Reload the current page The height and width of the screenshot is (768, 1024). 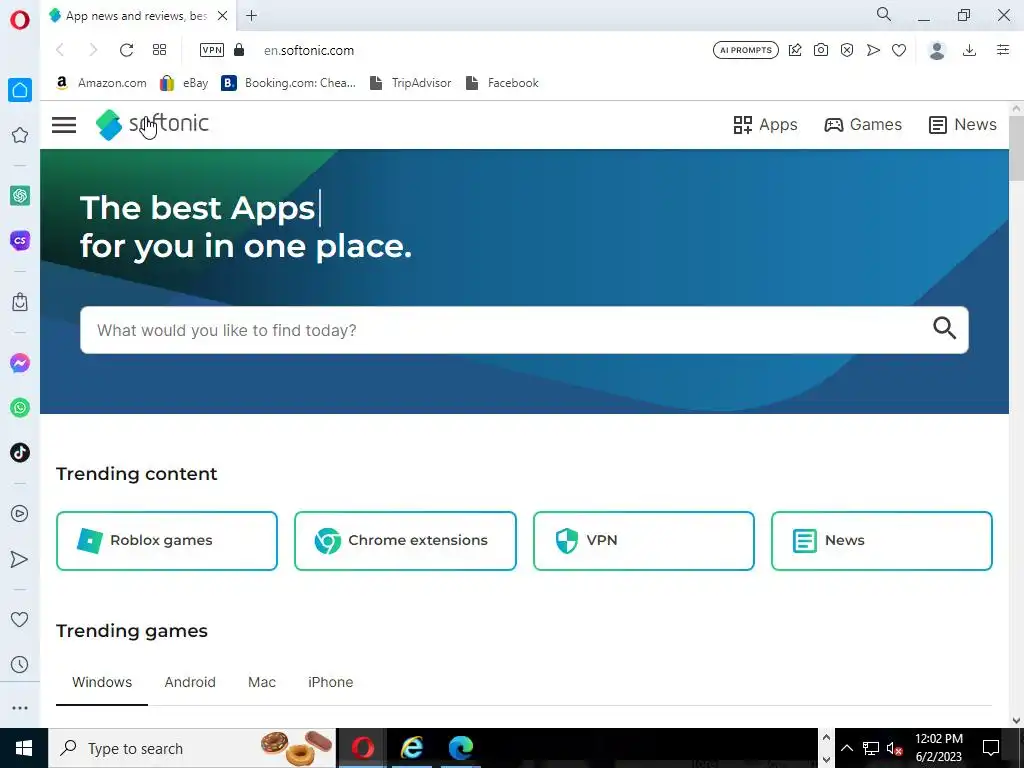coord(127,50)
